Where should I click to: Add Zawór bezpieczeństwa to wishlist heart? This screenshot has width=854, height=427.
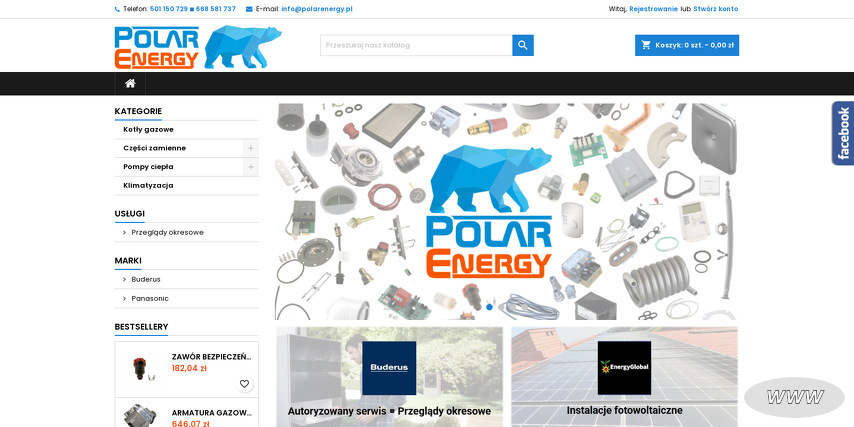click(245, 384)
